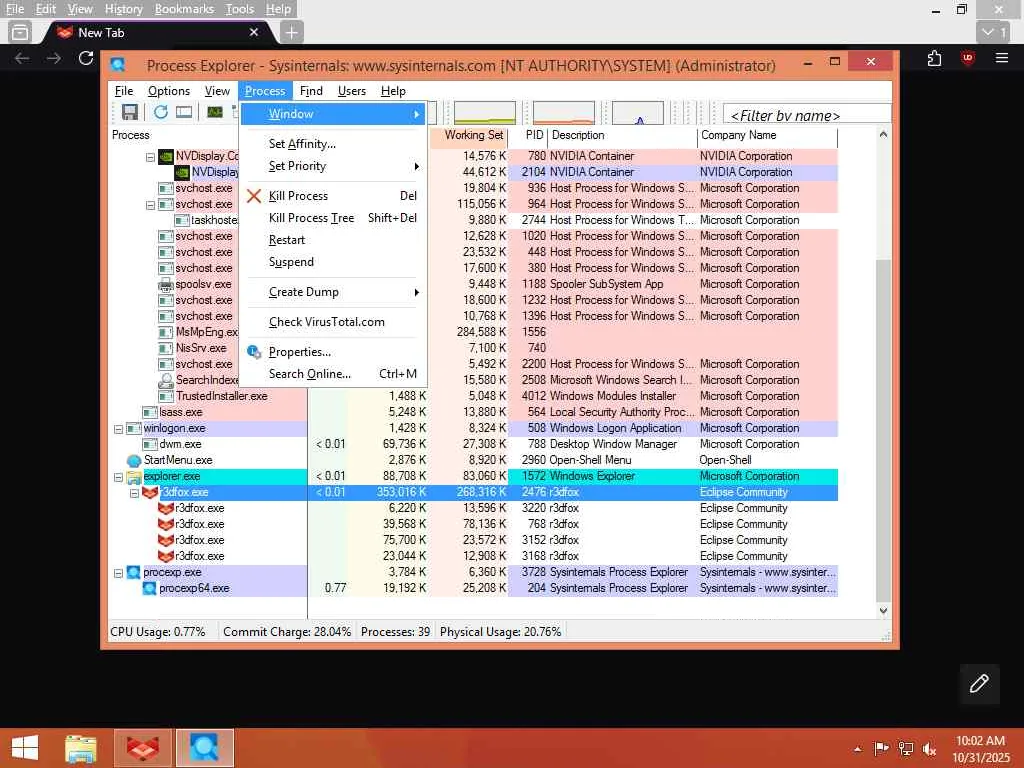1024x768 pixels.
Task: Click red X icon beside Kill Process
Action: tap(254, 196)
